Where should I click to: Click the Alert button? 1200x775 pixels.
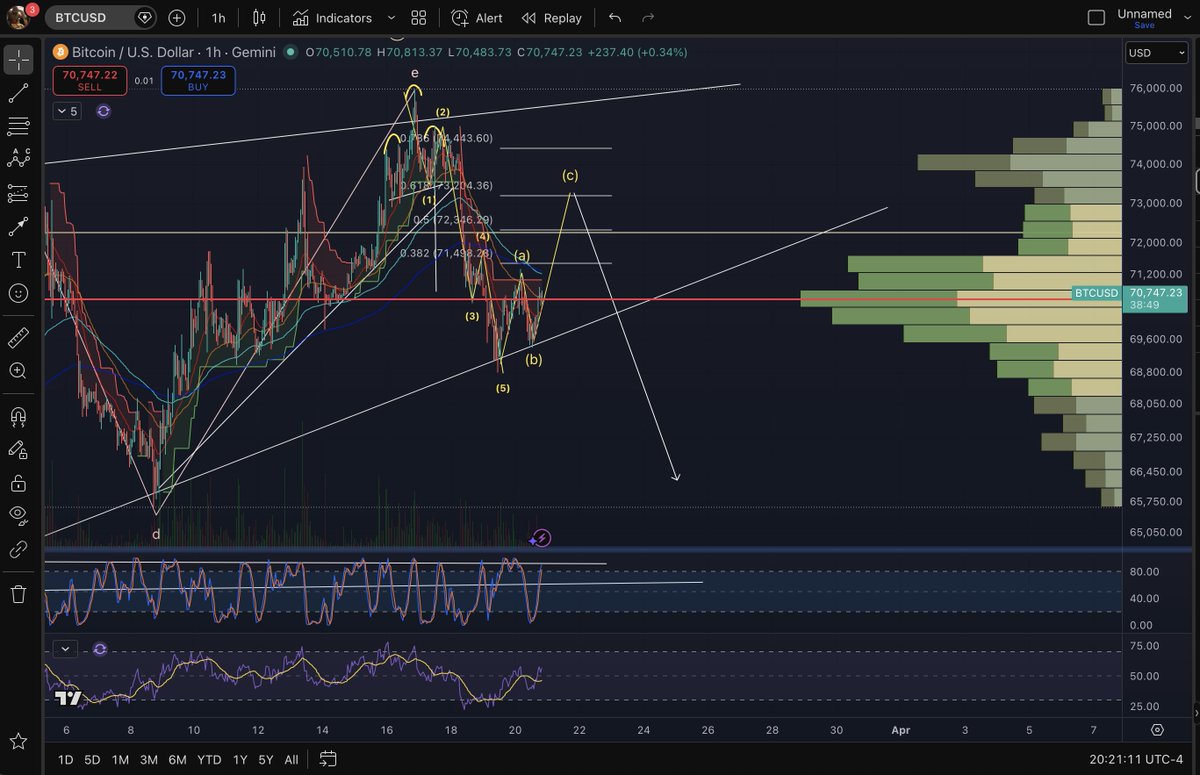tap(478, 18)
